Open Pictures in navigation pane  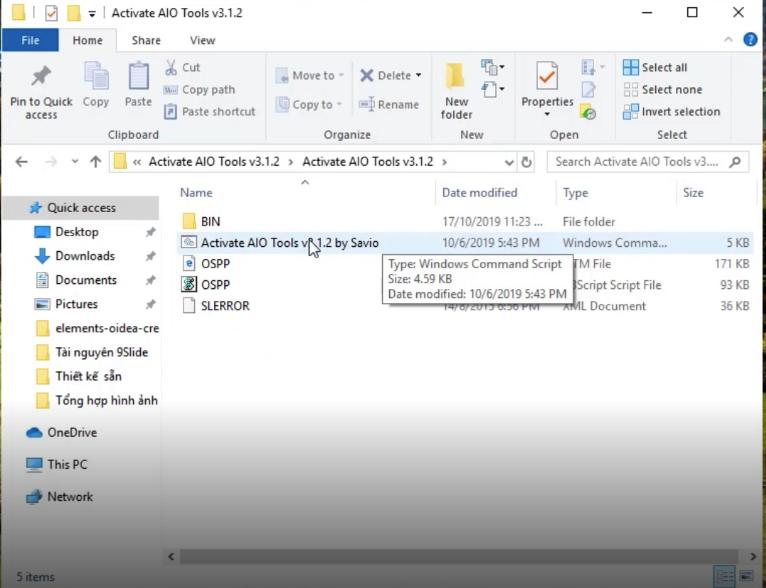76,304
